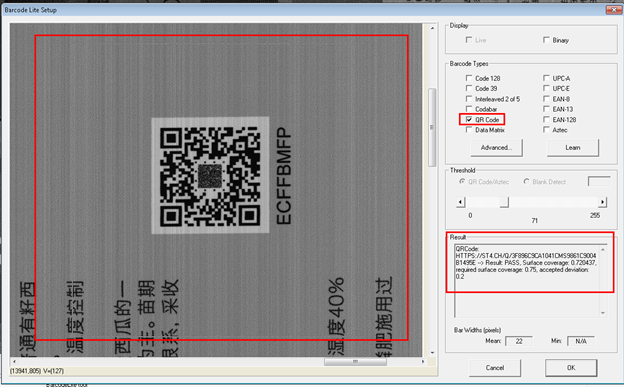Viewport: 624px width, 388px height.
Task: Select QR Code/Aztec threshold radio
Action: point(462,181)
